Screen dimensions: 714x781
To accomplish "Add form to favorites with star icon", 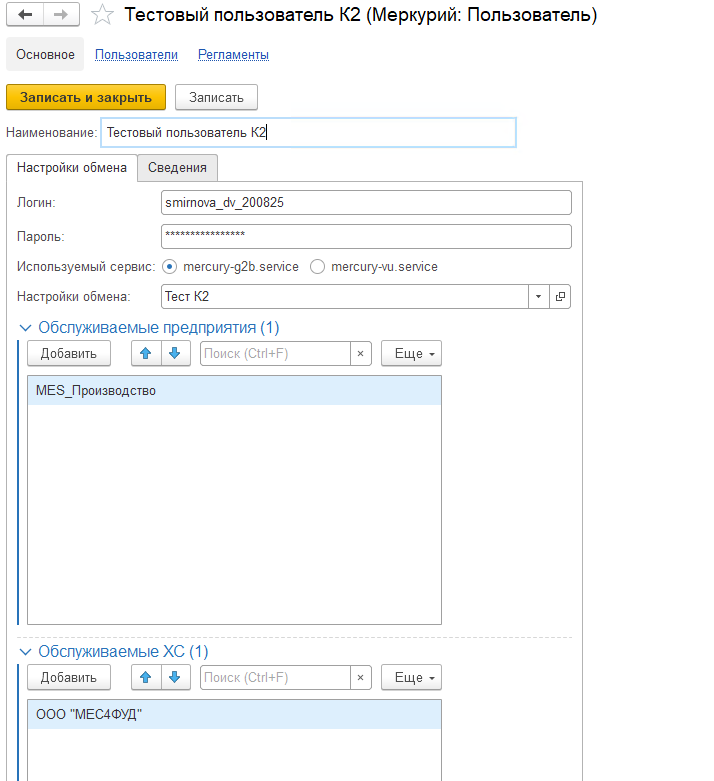I will (101, 15).
